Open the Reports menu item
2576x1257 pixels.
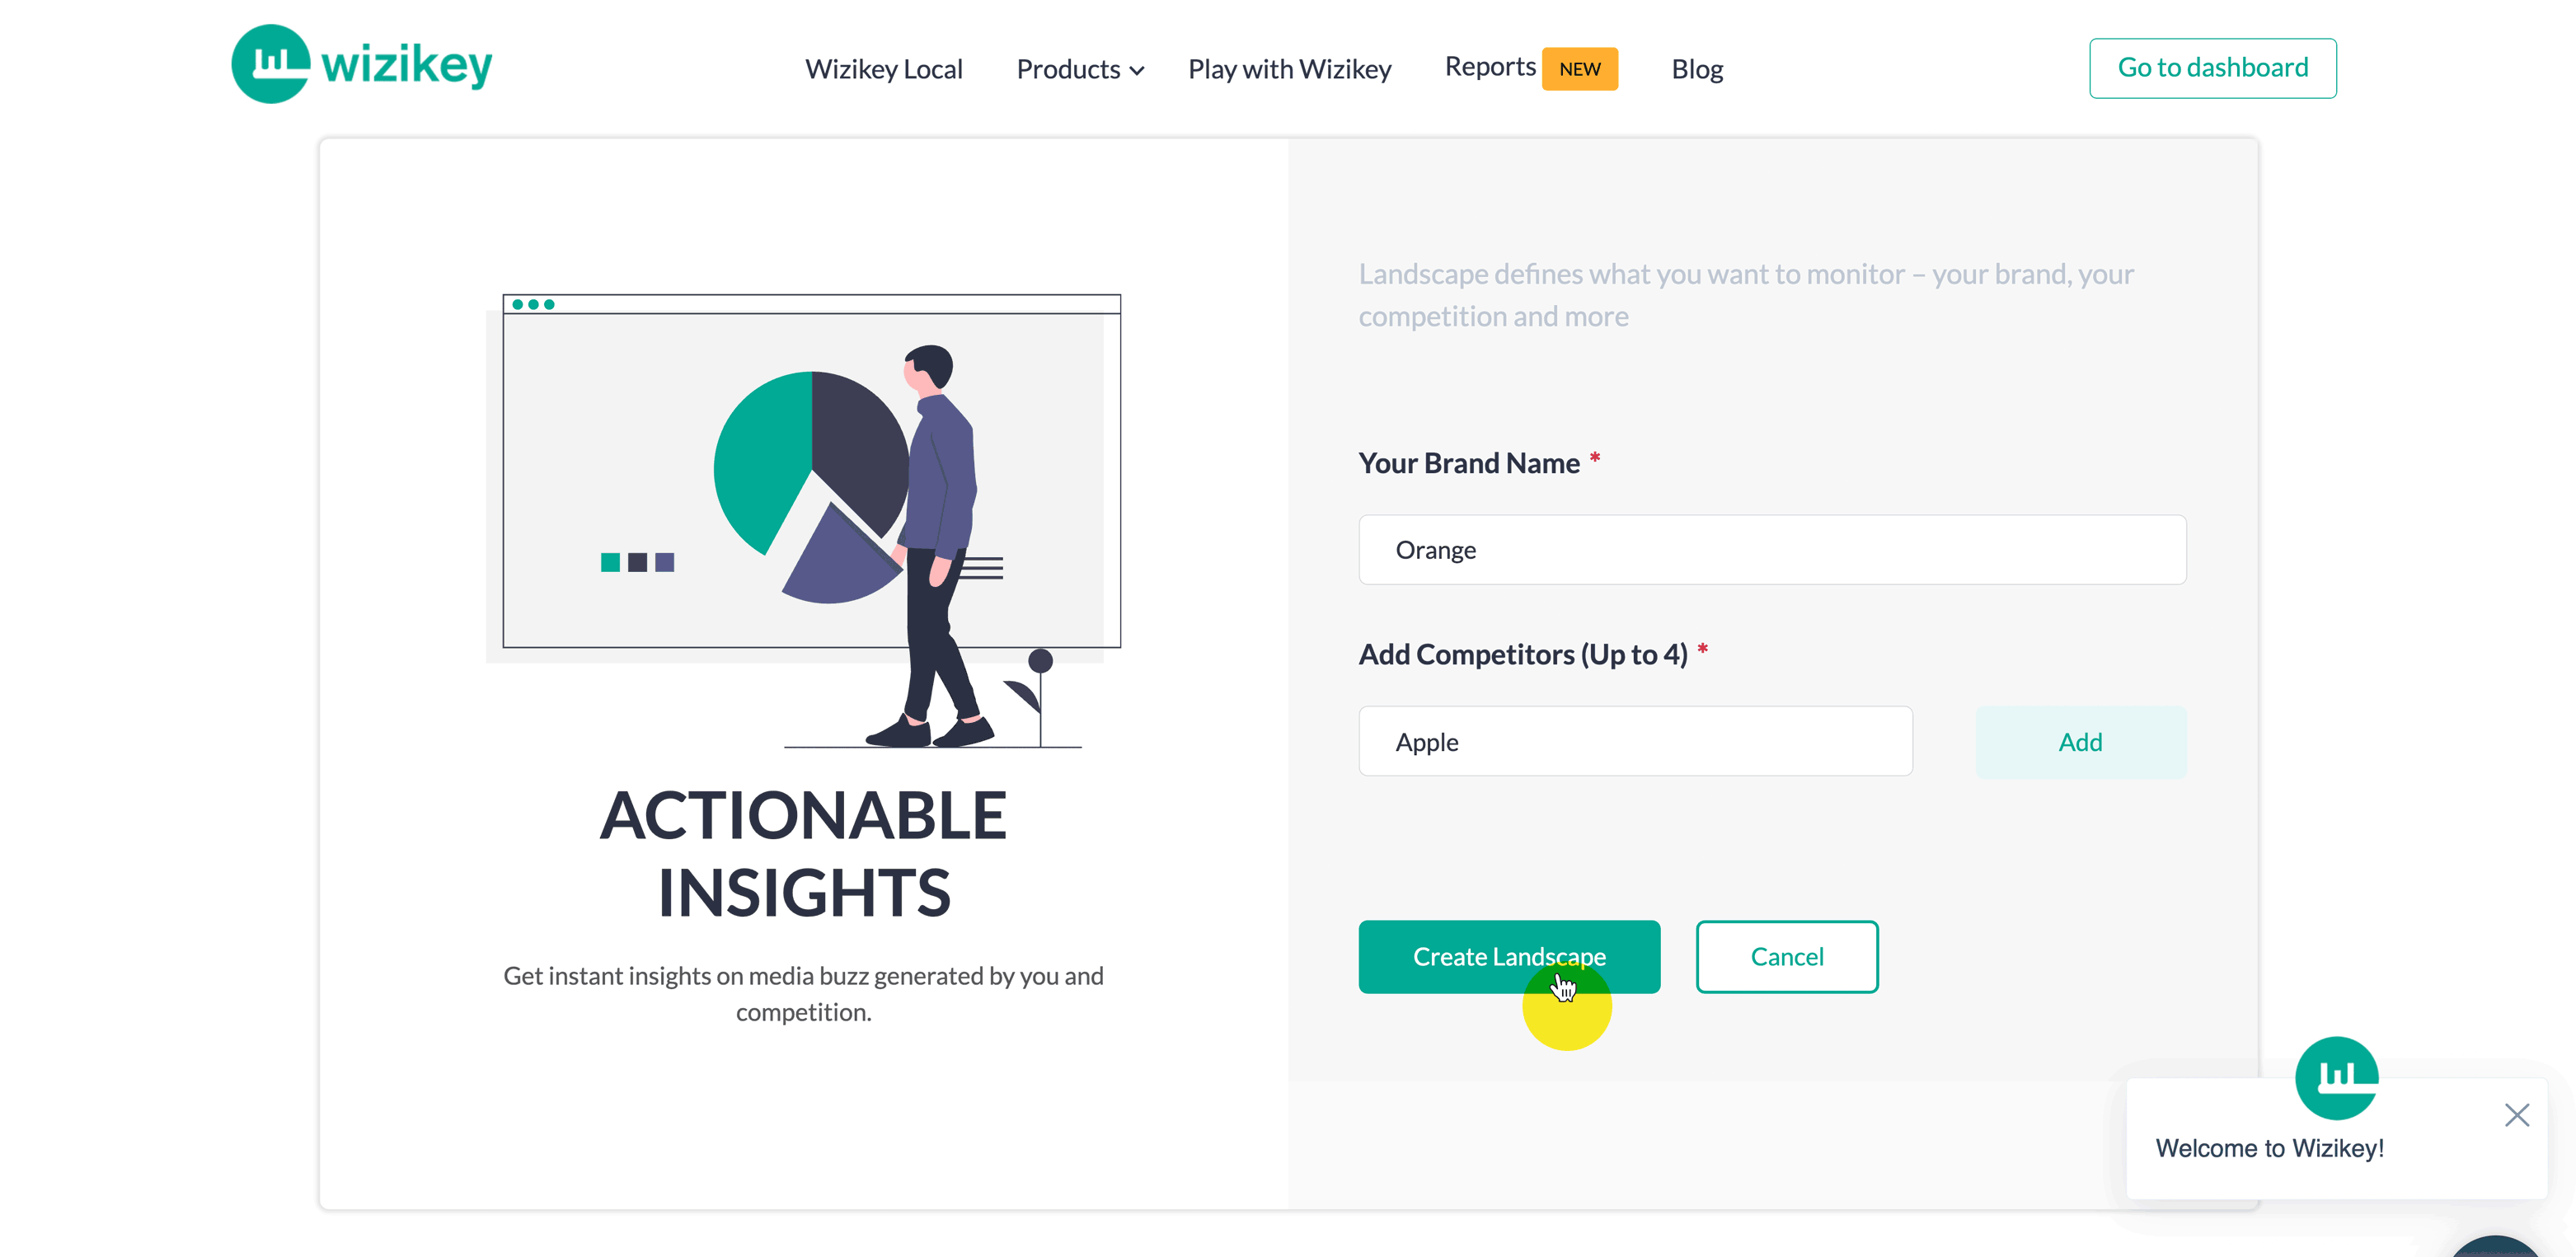(1489, 67)
